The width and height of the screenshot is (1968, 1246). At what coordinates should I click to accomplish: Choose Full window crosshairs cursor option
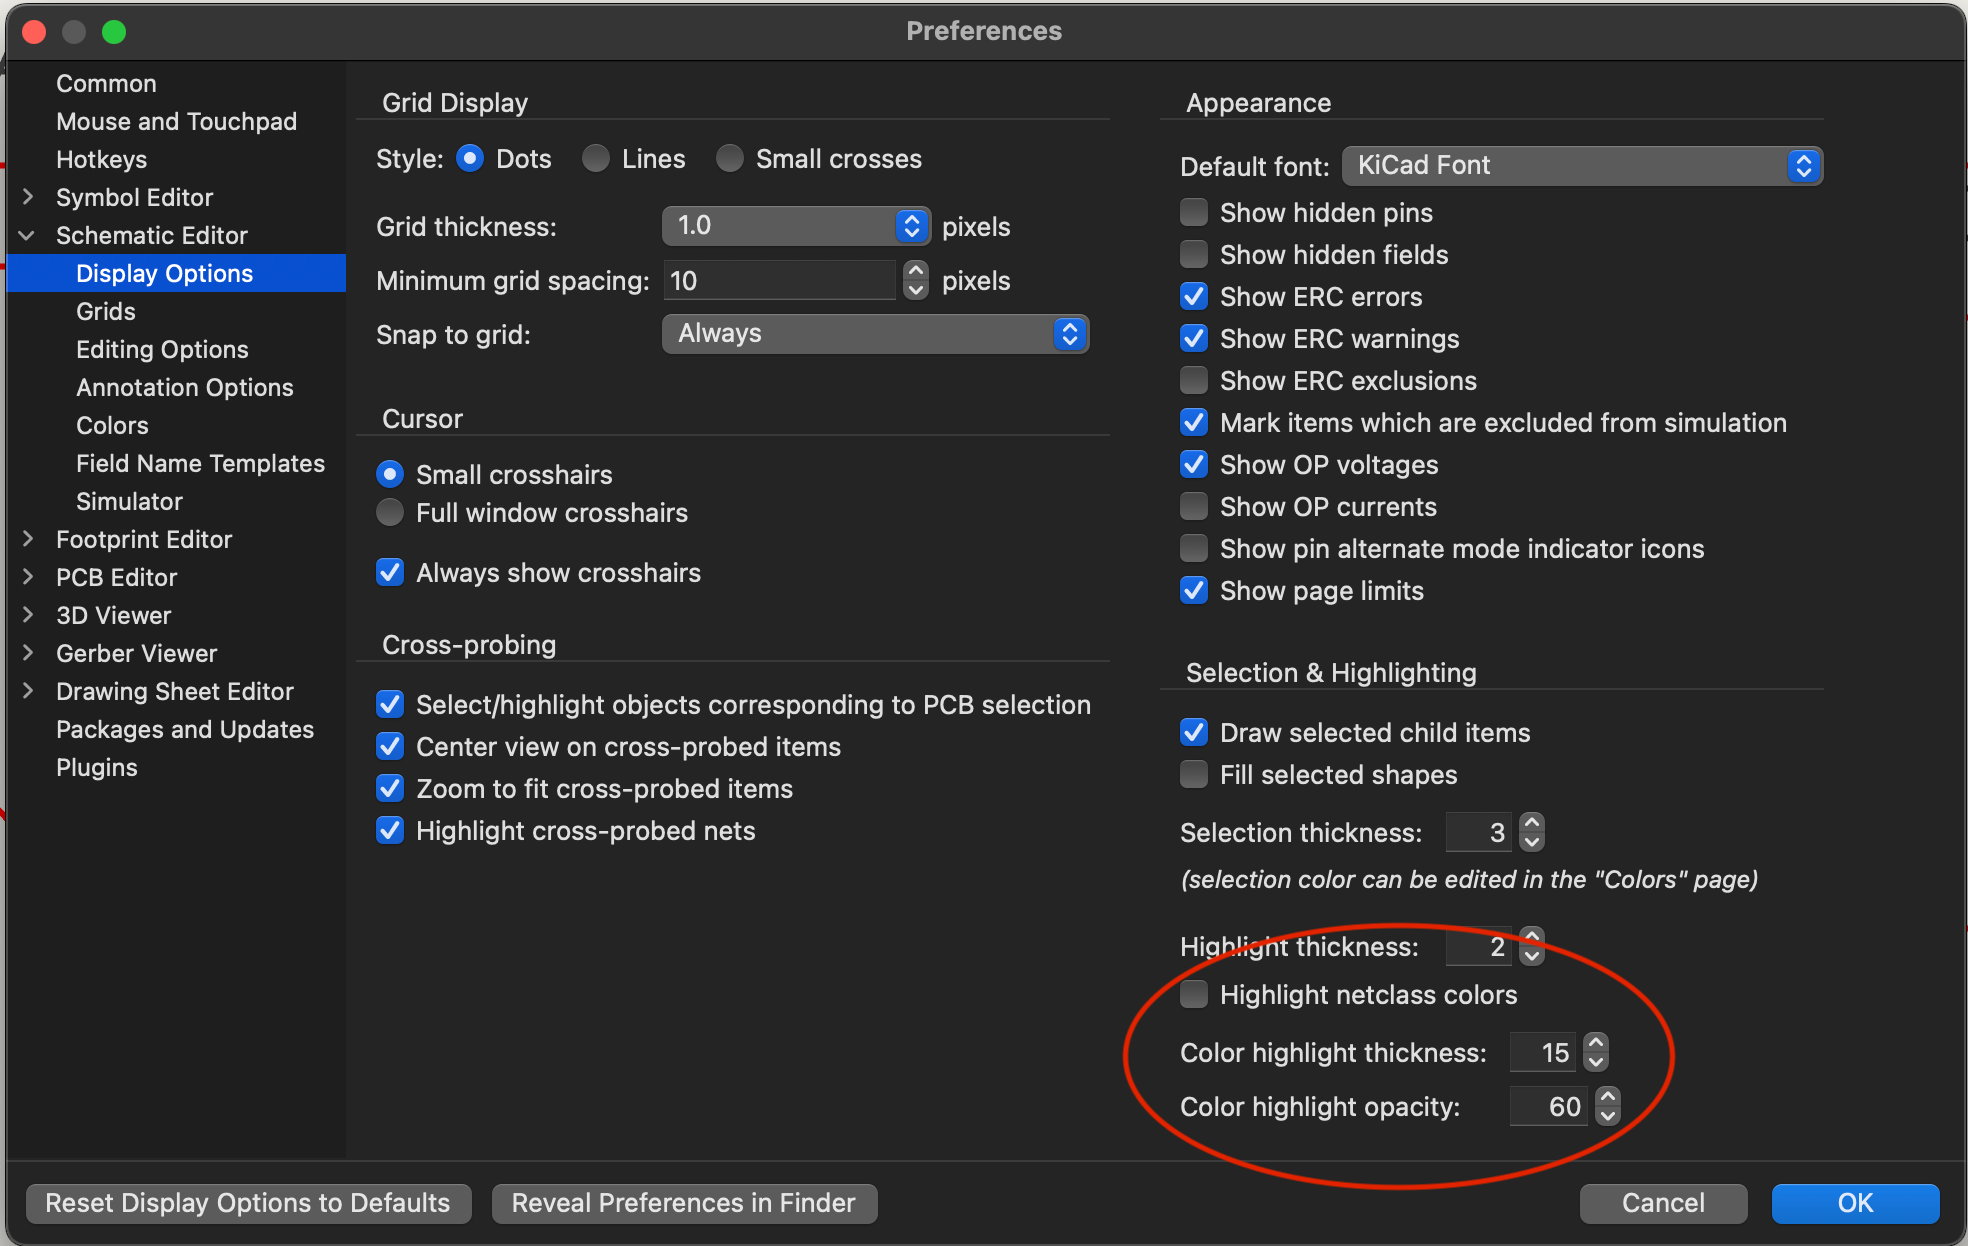pos(390,512)
